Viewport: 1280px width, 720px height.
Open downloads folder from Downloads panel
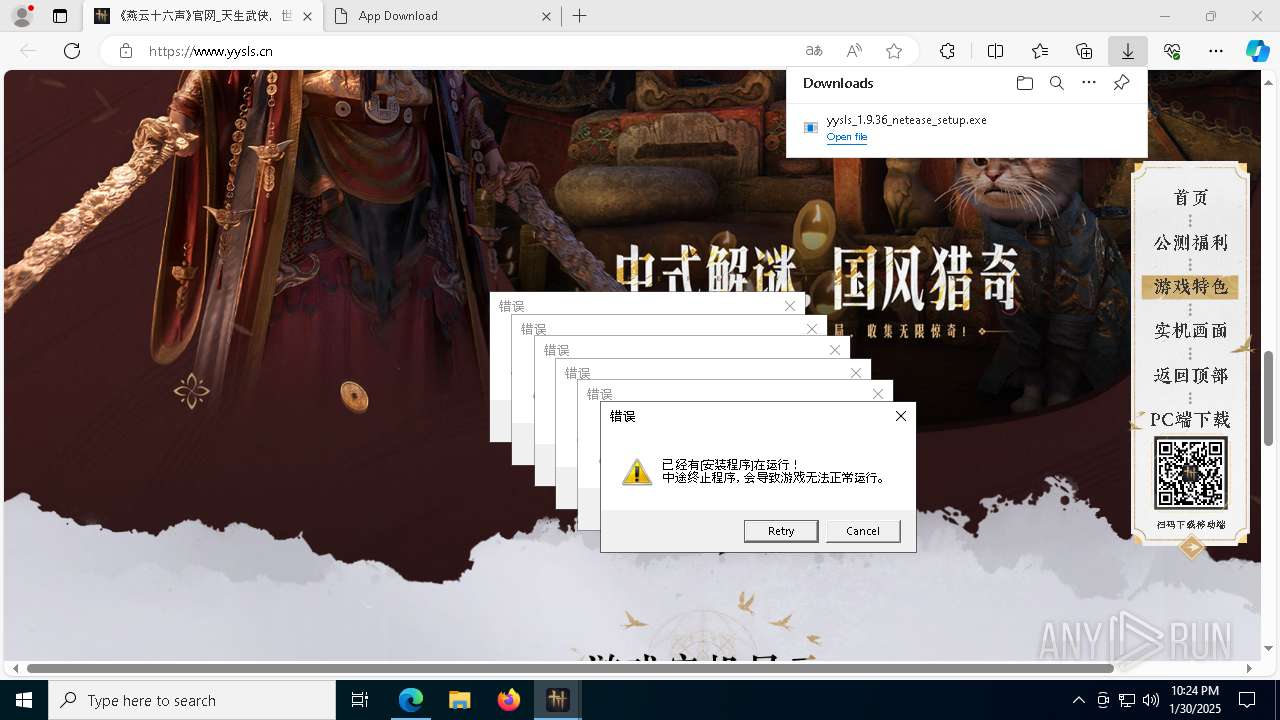[x=1024, y=83]
